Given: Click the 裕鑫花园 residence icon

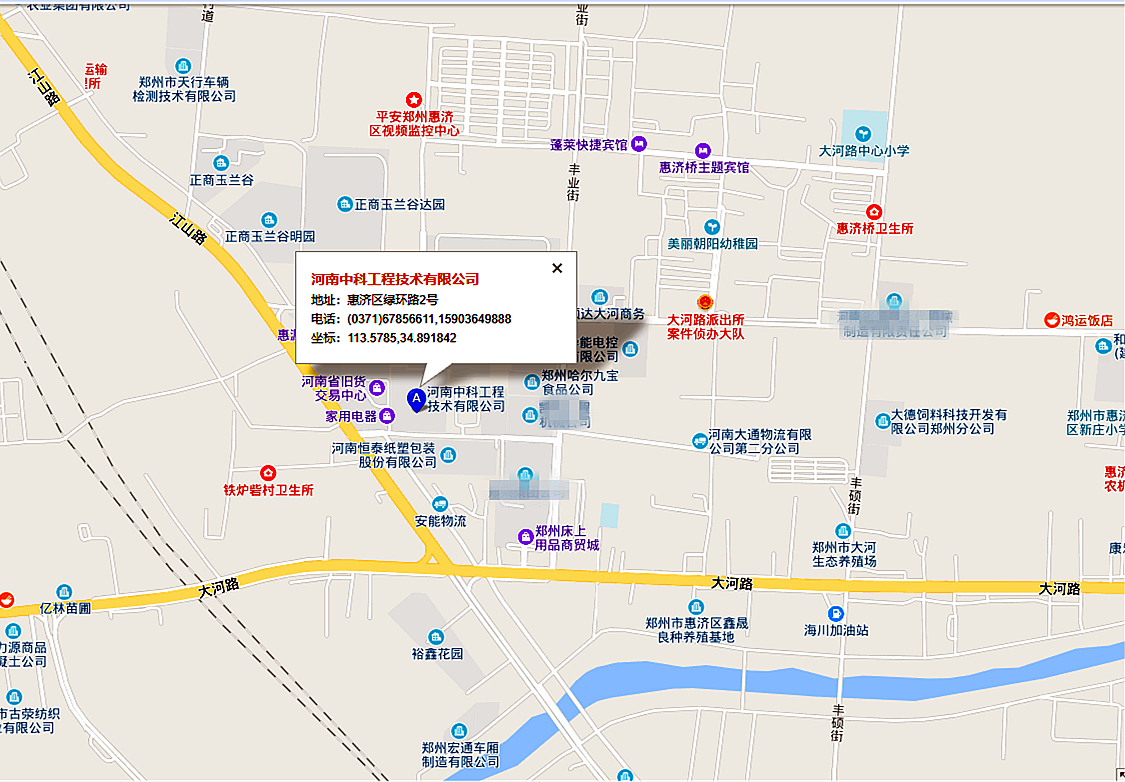Looking at the screenshot, I should point(436,637).
